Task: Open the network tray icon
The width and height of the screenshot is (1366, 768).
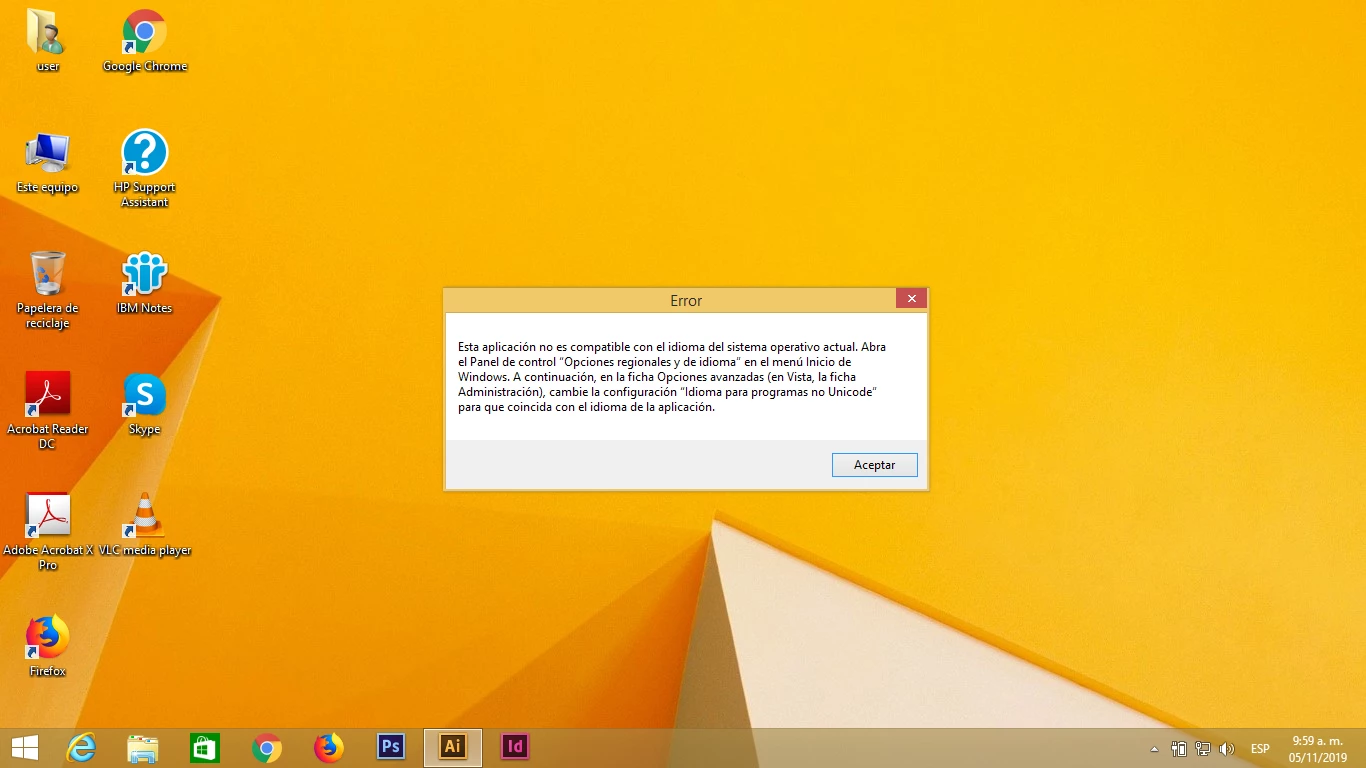Action: [x=1203, y=748]
